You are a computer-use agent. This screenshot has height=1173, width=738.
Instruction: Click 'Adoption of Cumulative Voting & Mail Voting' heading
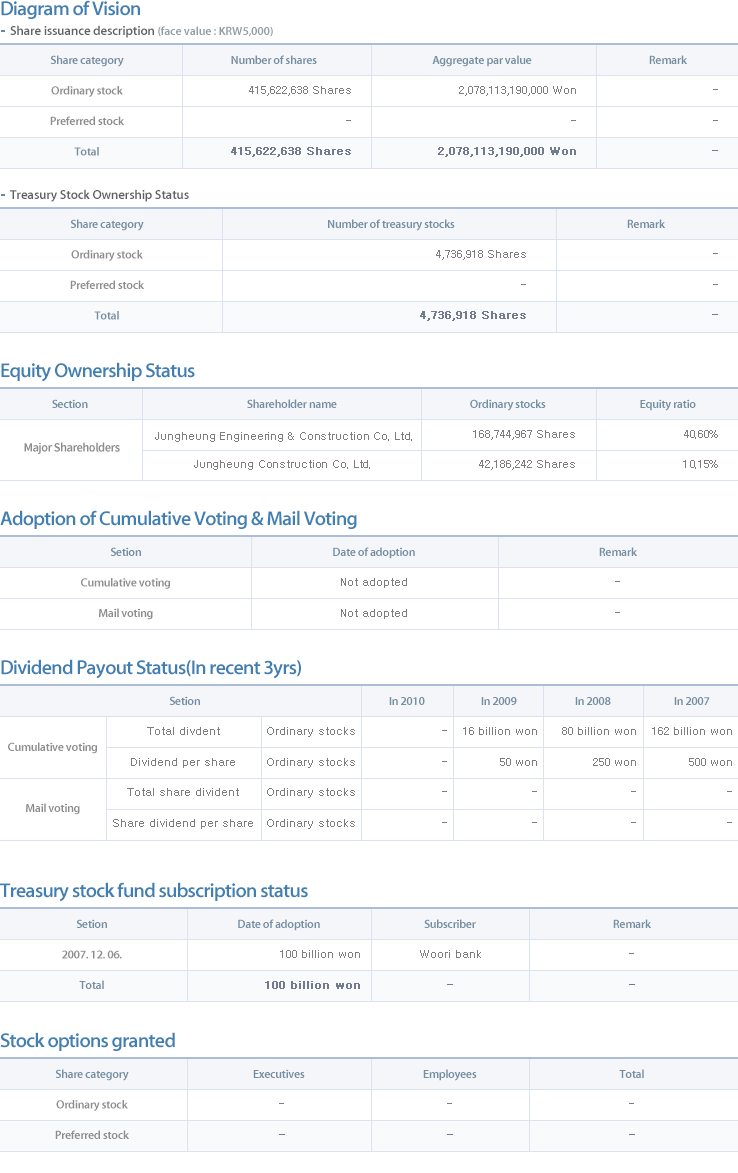(x=179, y=518)
